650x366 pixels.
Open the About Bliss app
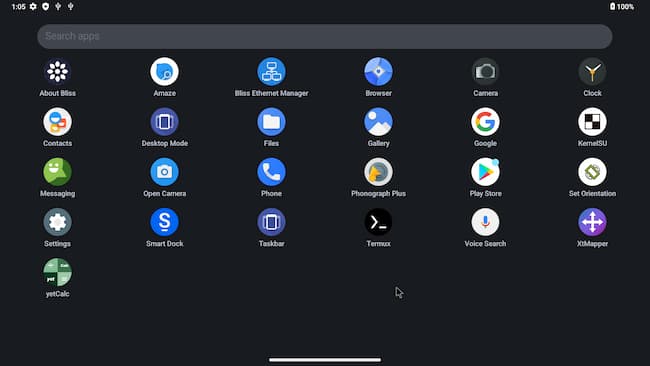click(57, 72)
